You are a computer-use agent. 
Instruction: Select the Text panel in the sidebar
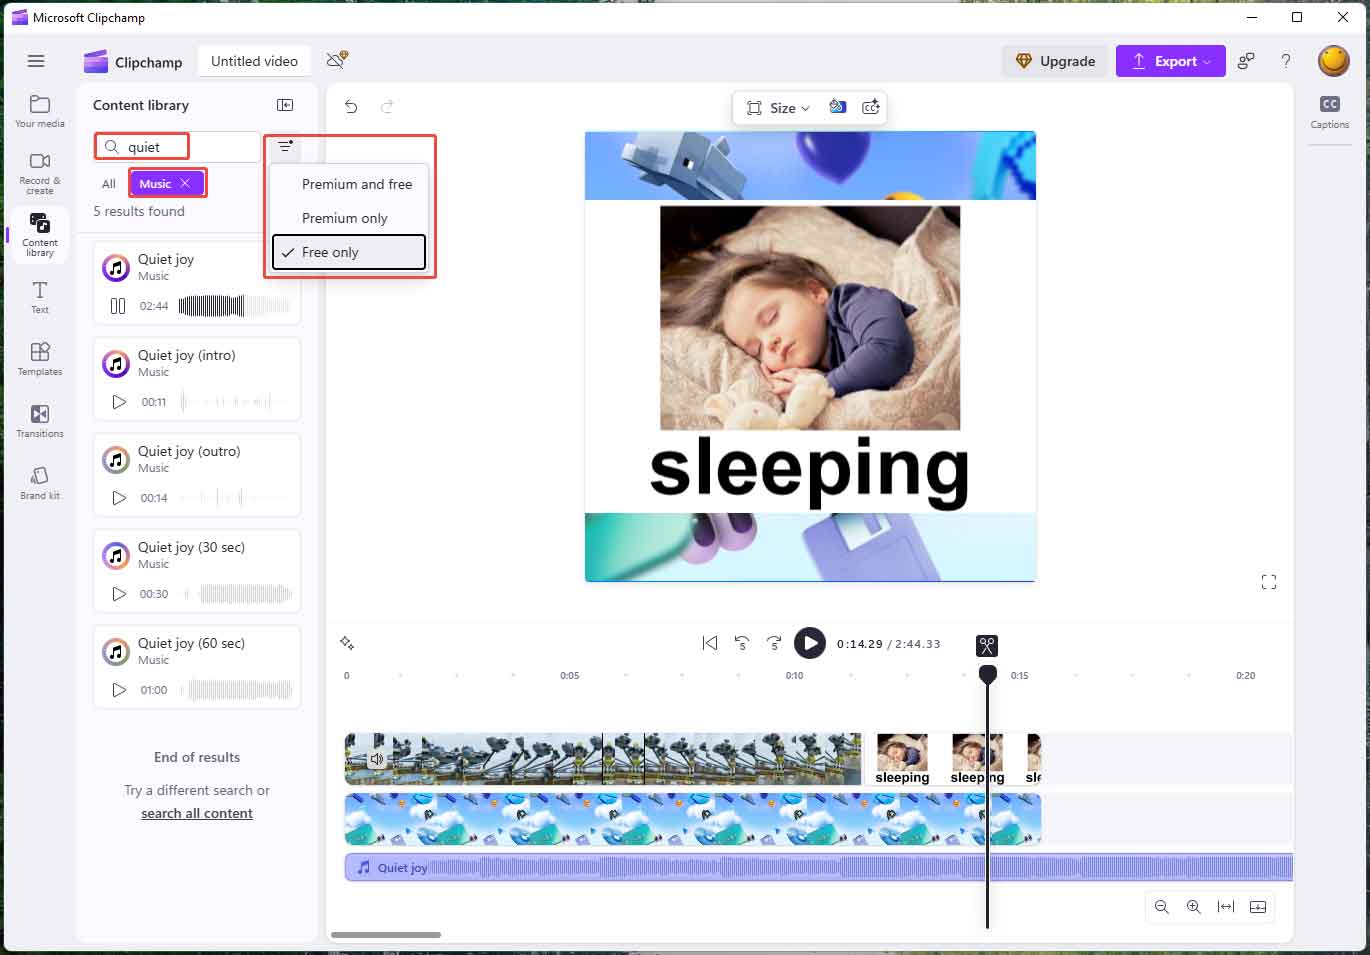pos(39,297)
